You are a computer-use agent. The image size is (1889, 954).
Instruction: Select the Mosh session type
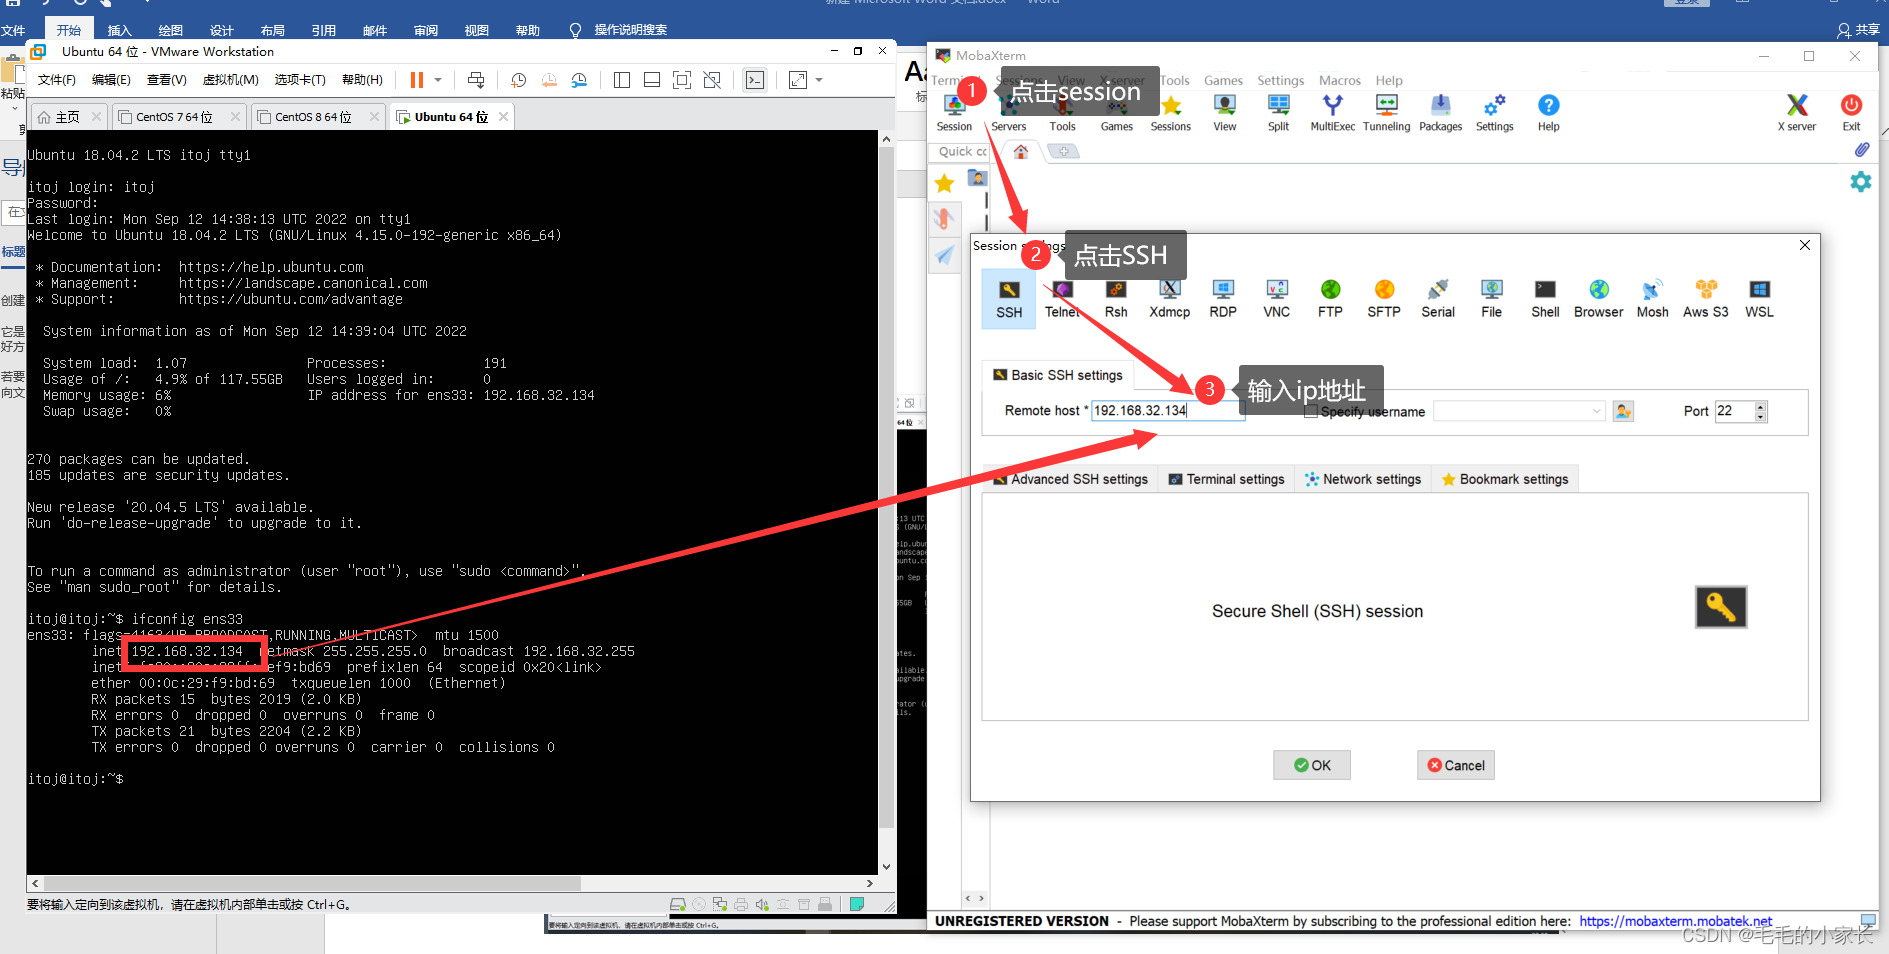tap(1652, 299)
